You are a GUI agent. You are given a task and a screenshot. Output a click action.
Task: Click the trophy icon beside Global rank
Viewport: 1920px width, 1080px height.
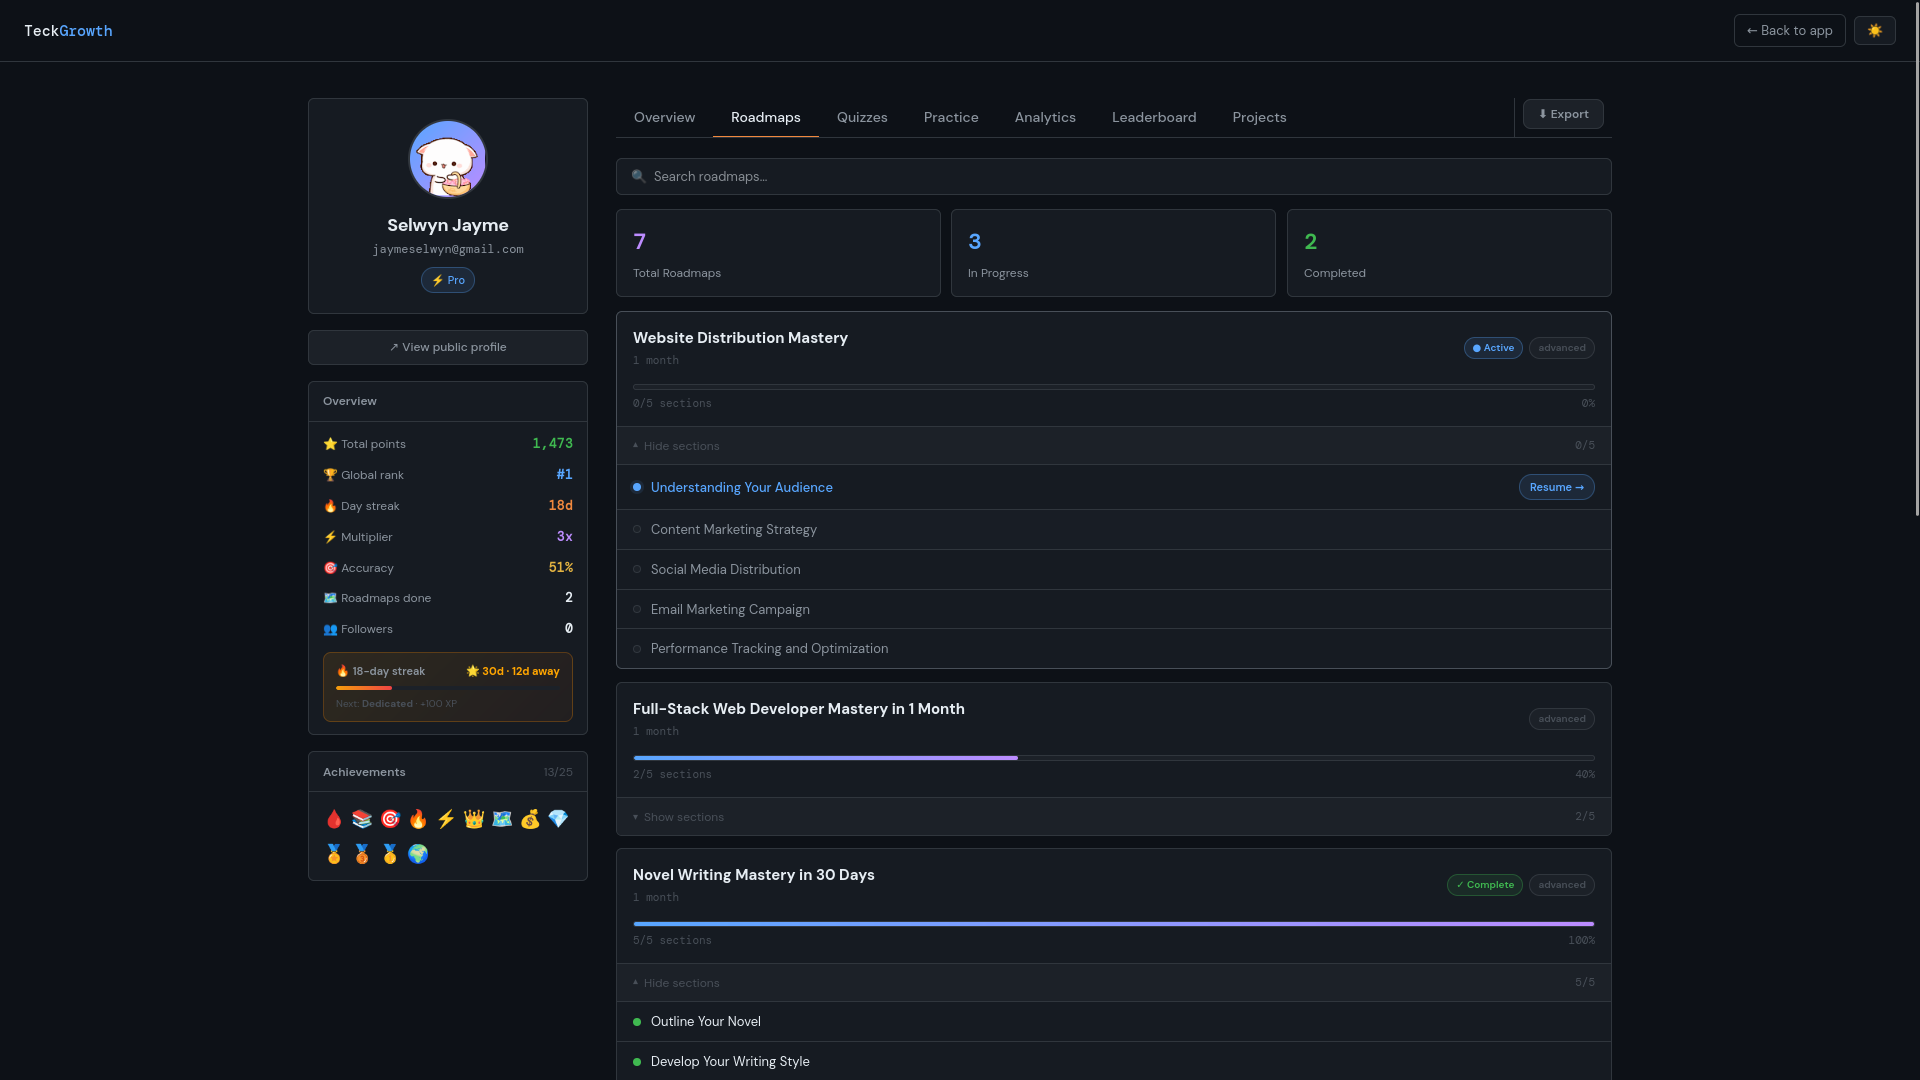coord(330,475)
